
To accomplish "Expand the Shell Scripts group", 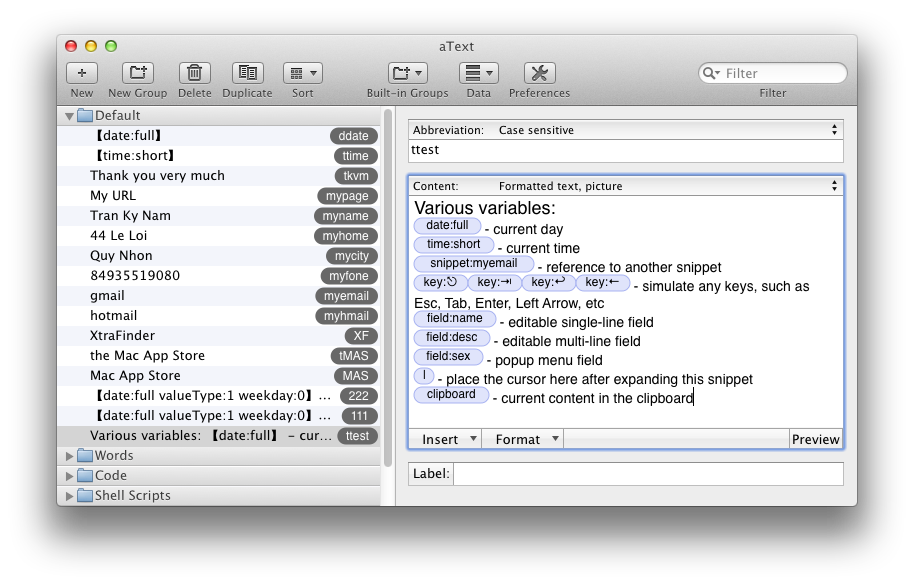I will (69, 496).
